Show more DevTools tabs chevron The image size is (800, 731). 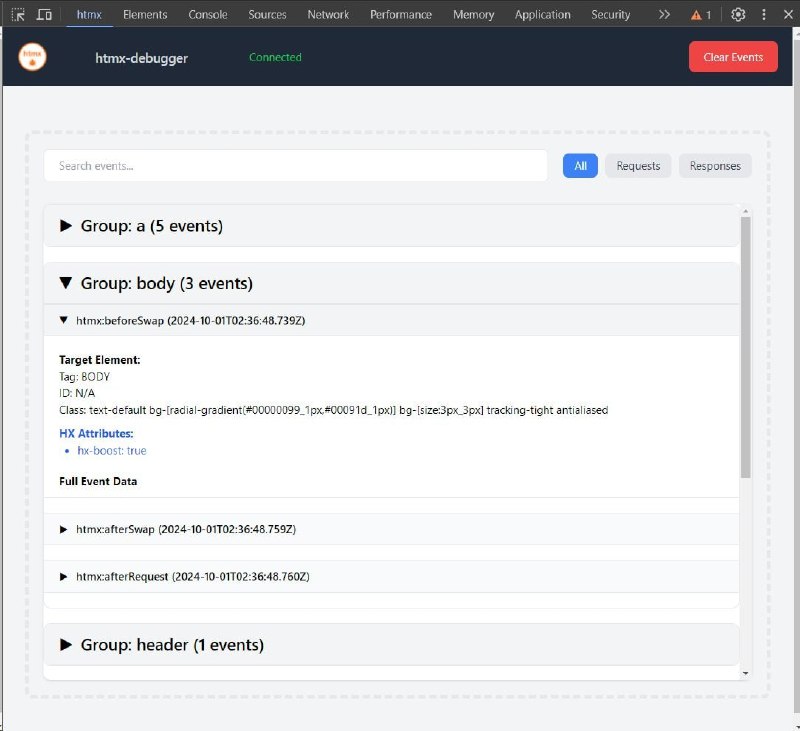664,14
